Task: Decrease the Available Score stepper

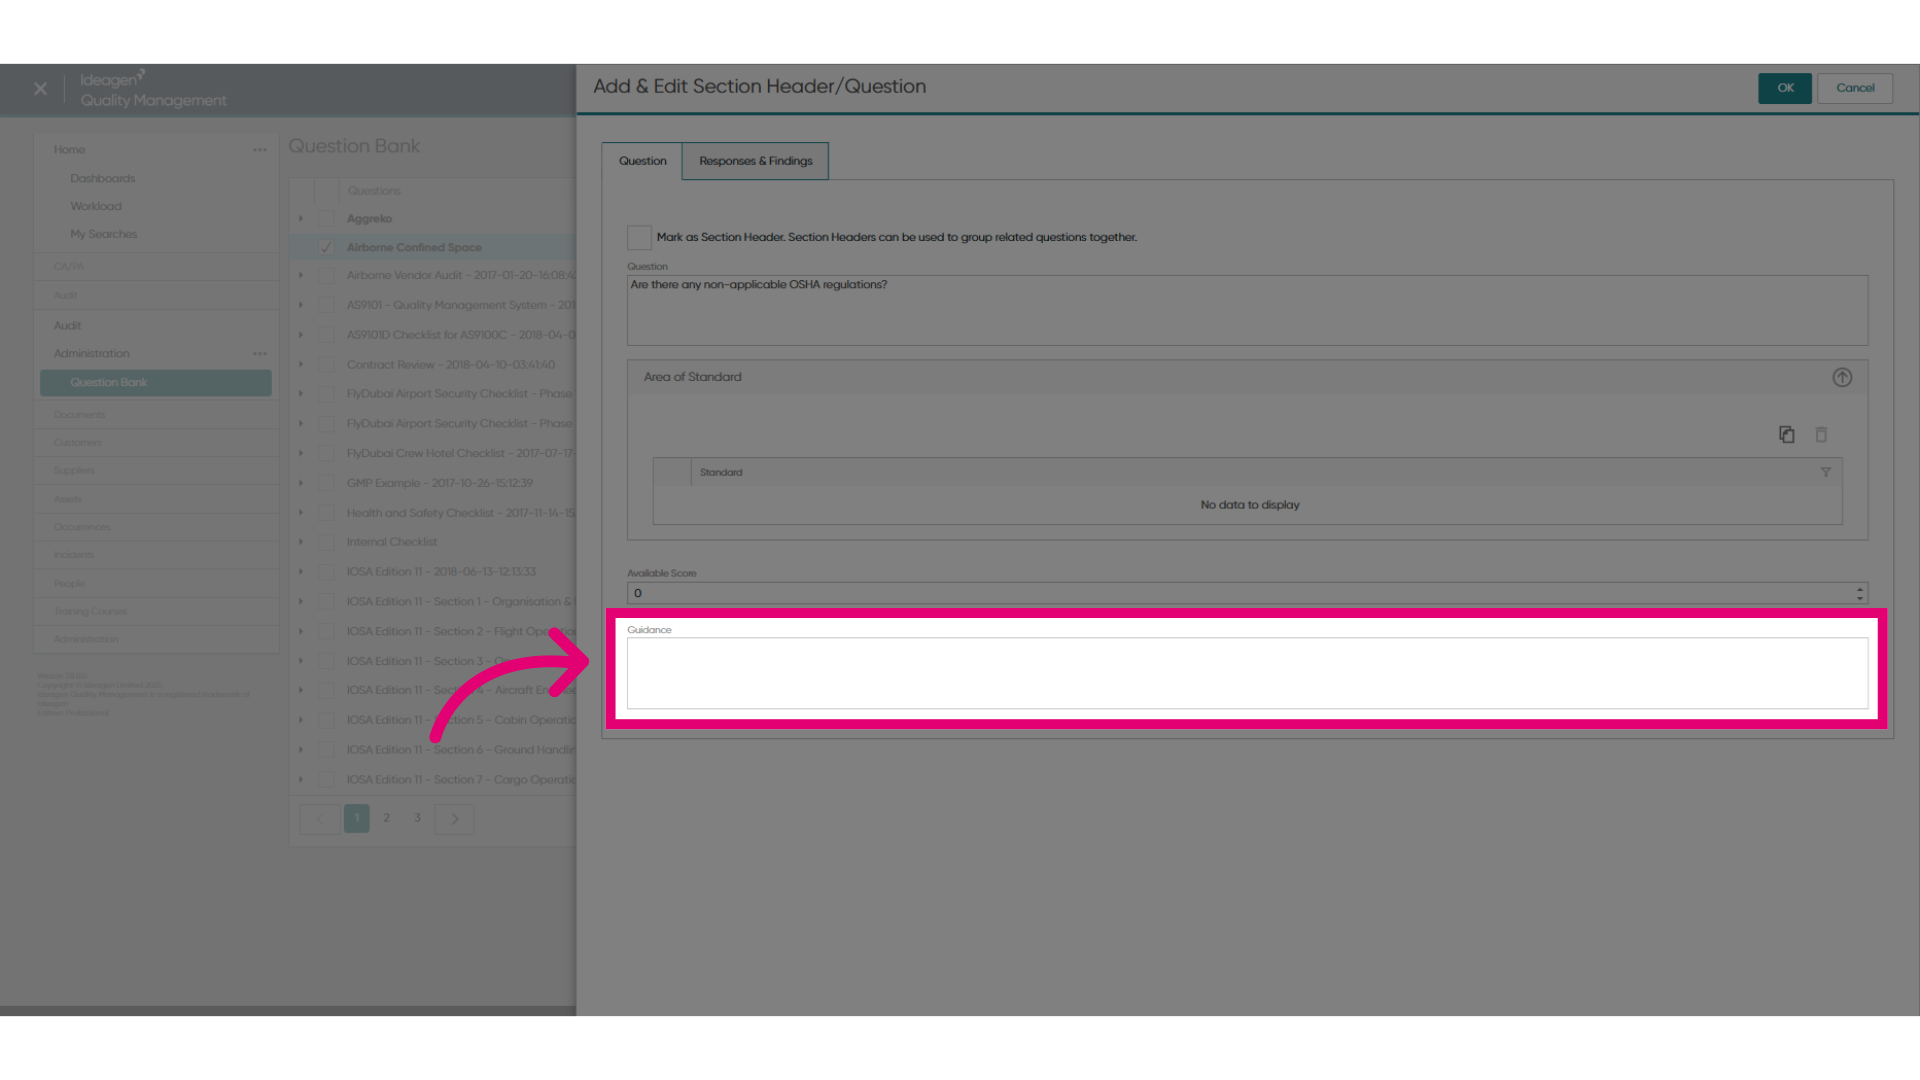Action: [x=1860, y=598]
